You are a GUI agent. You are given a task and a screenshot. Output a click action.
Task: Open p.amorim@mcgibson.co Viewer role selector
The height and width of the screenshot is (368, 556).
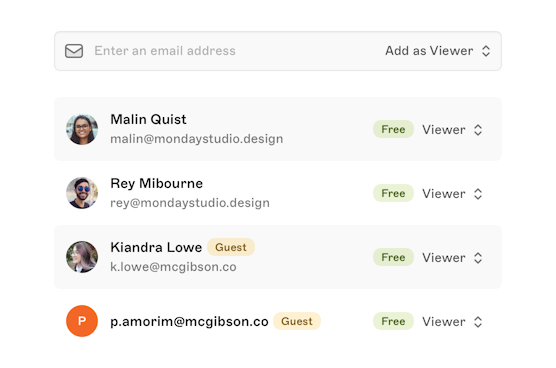(452, 322)
